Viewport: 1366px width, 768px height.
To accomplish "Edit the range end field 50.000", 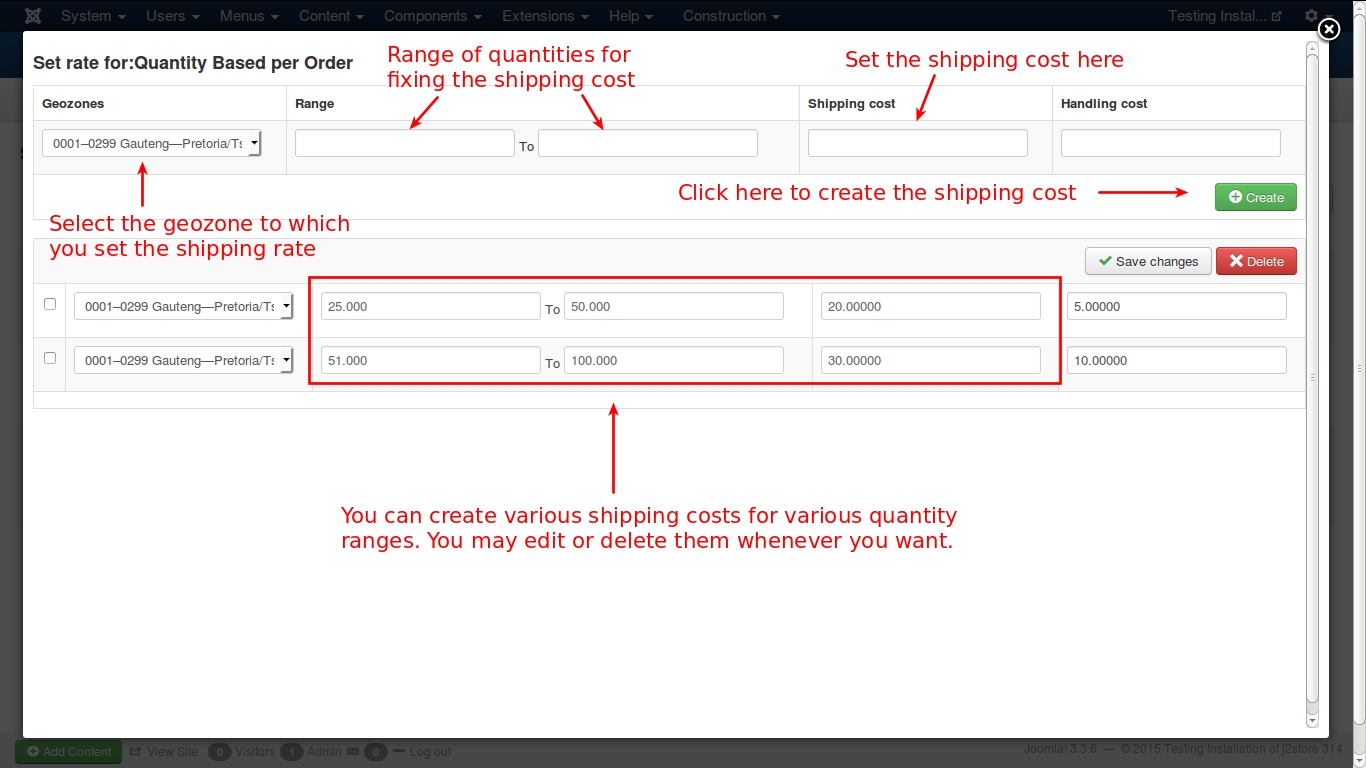I will coord(674,306).
